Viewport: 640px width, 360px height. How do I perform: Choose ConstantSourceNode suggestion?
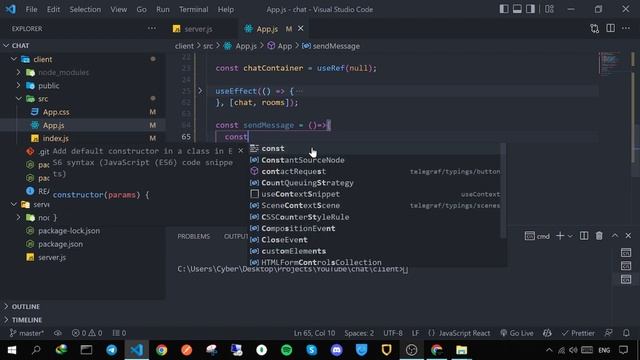376,160
